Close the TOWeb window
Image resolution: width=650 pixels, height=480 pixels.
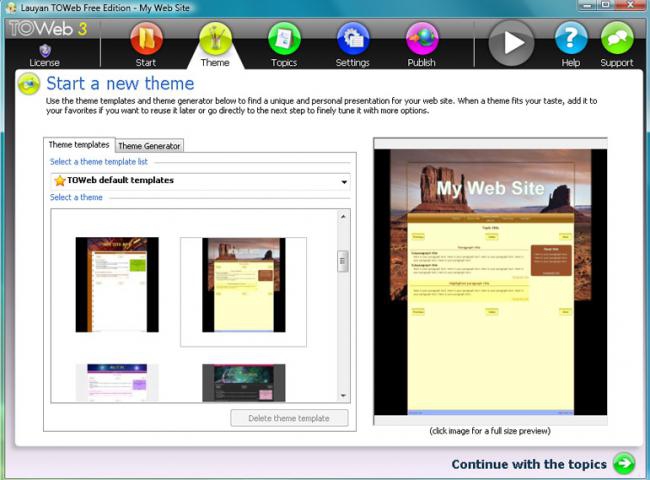click(x=631, y=5)
